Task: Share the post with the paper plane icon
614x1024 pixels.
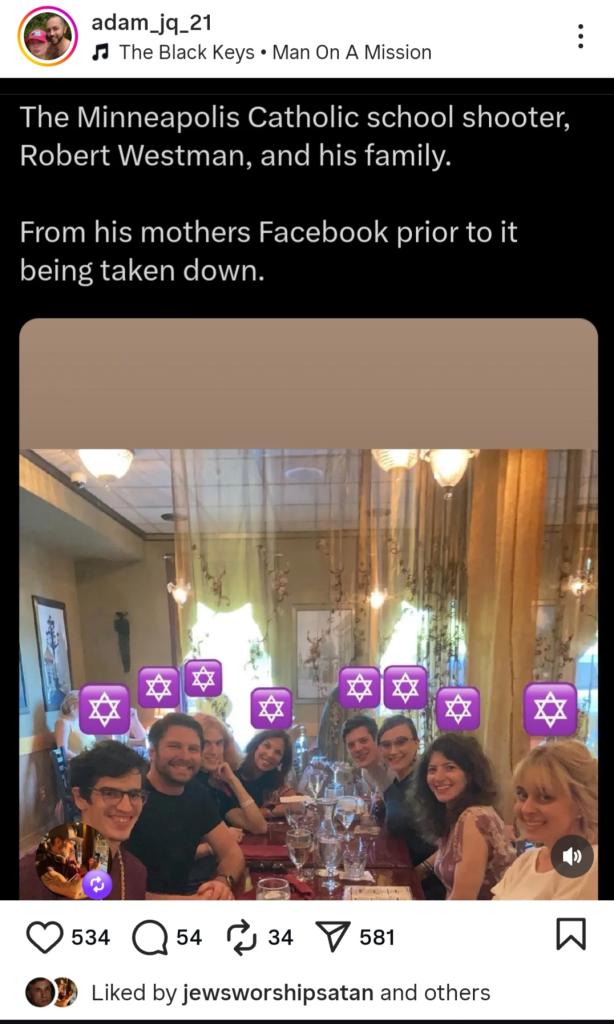Action: [x=332, y=937]
